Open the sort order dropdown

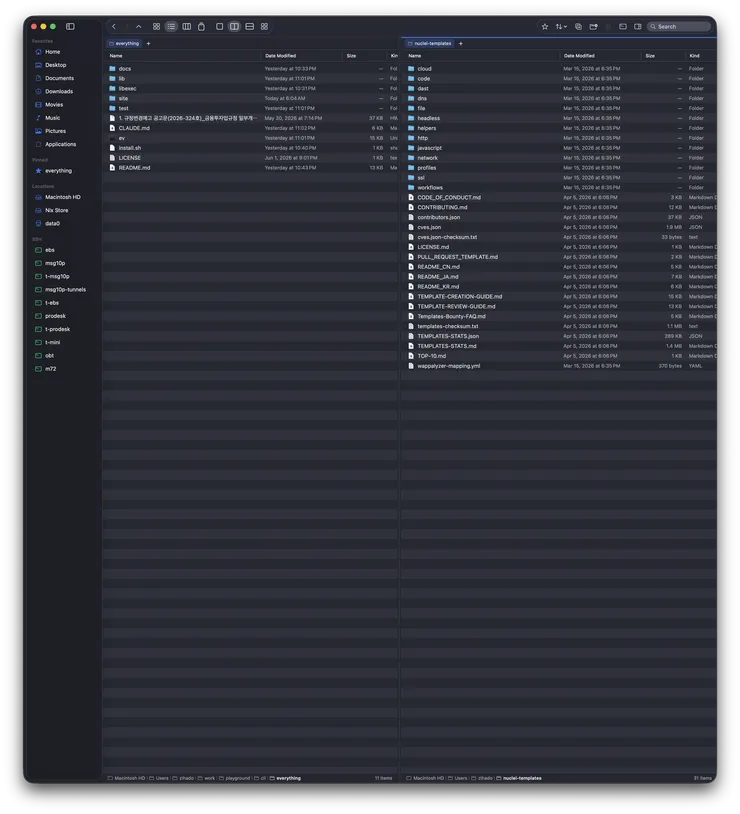coord(561,26)
